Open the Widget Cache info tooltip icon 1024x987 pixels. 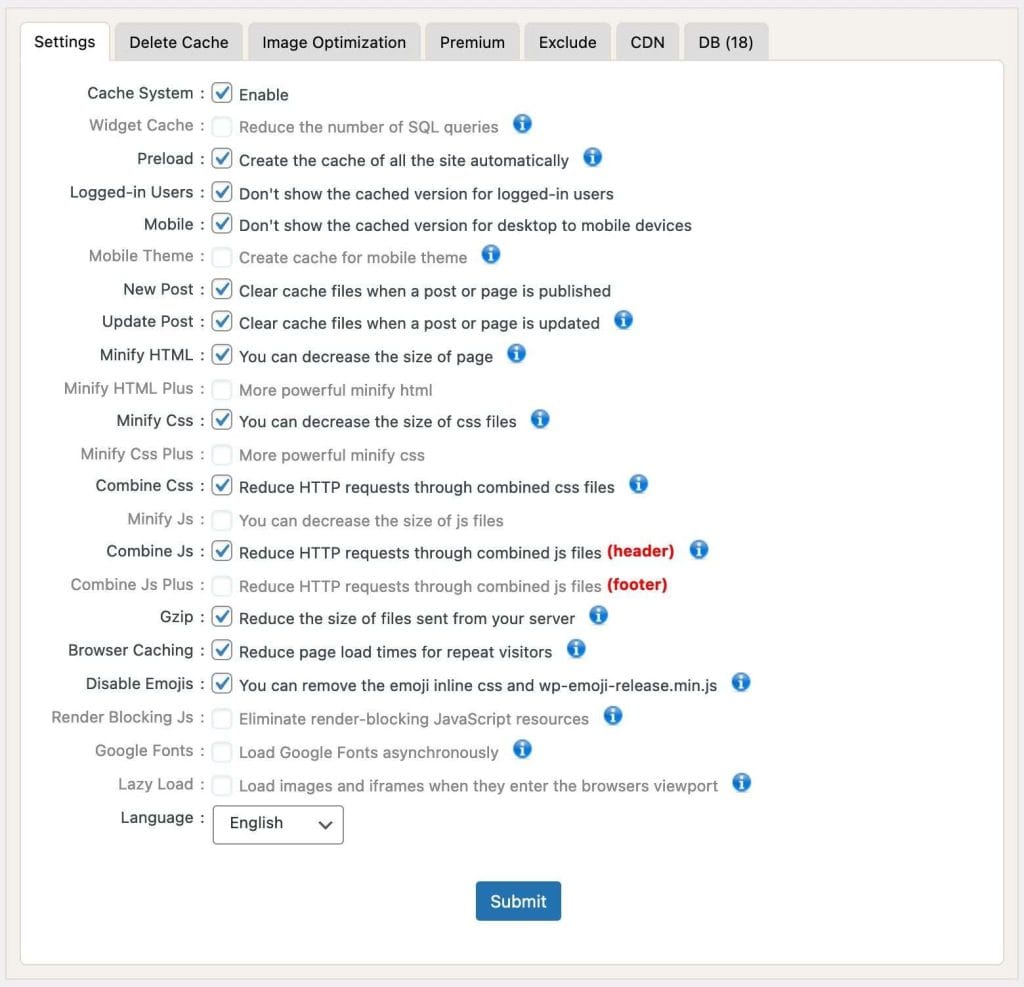pos(522,124)
